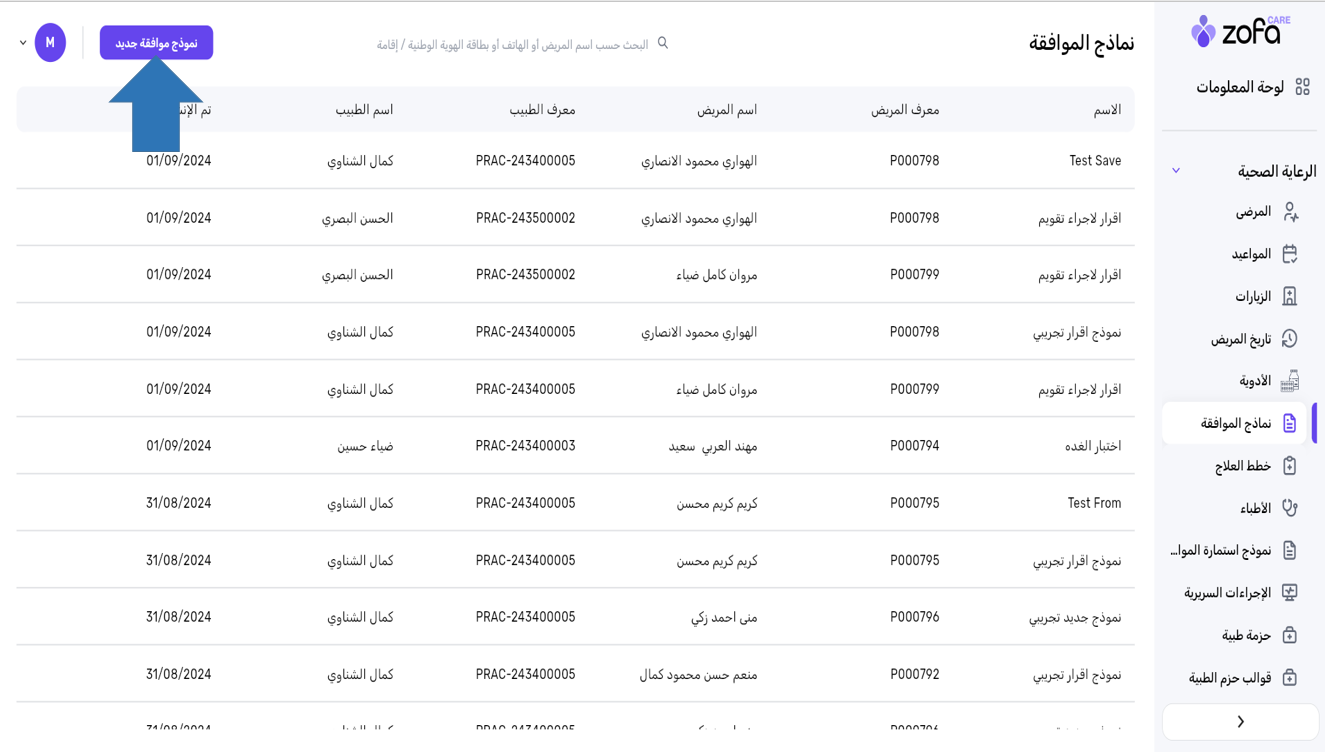1325x752 pixels.
Task: Collapse the healthcare (الرعاية الصحية) section
Action: [x=1176, y=171]
